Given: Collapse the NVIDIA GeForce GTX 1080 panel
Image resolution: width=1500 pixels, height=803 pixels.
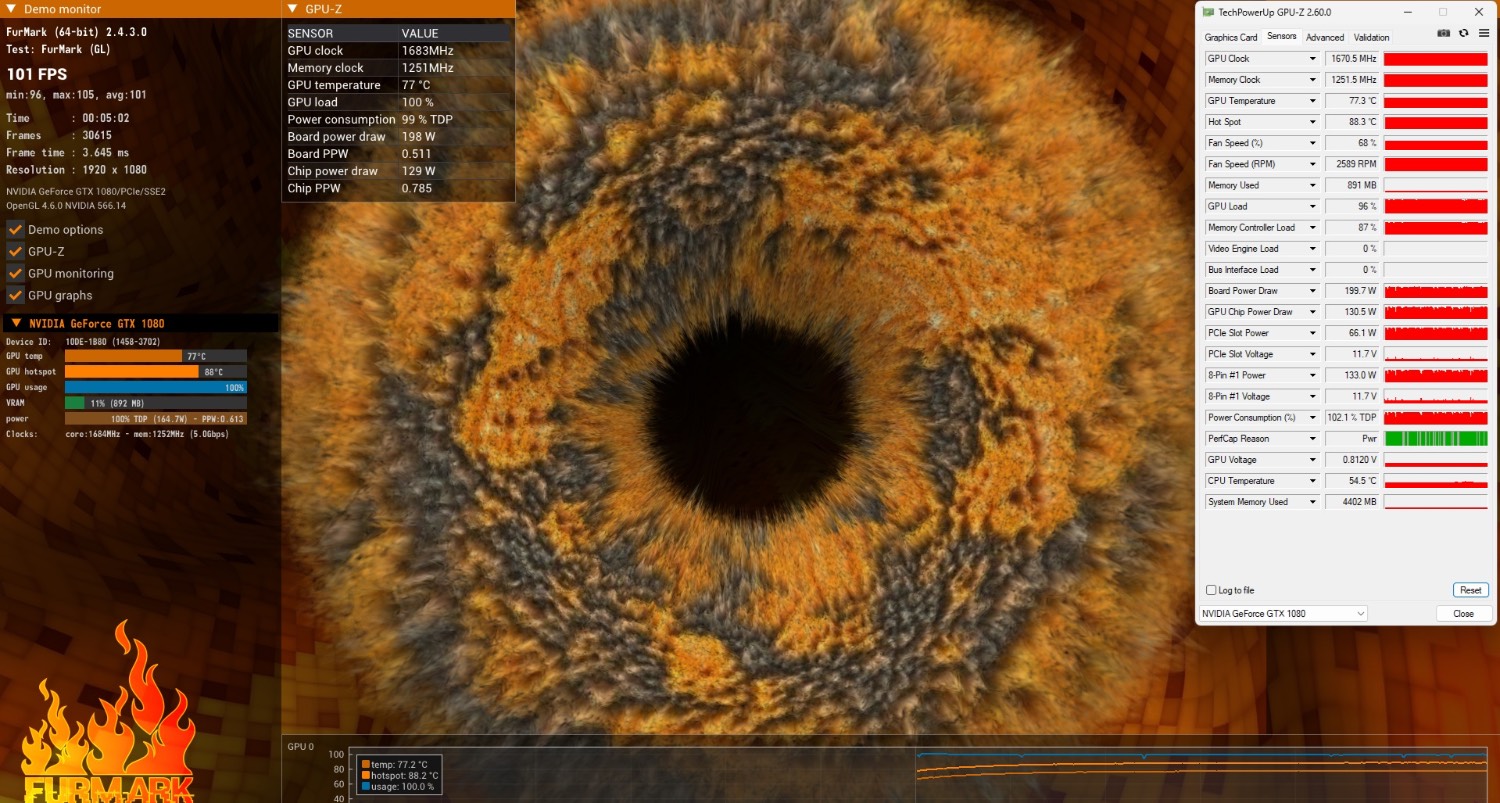Looking at the screenshot, I should click(16, 323).
